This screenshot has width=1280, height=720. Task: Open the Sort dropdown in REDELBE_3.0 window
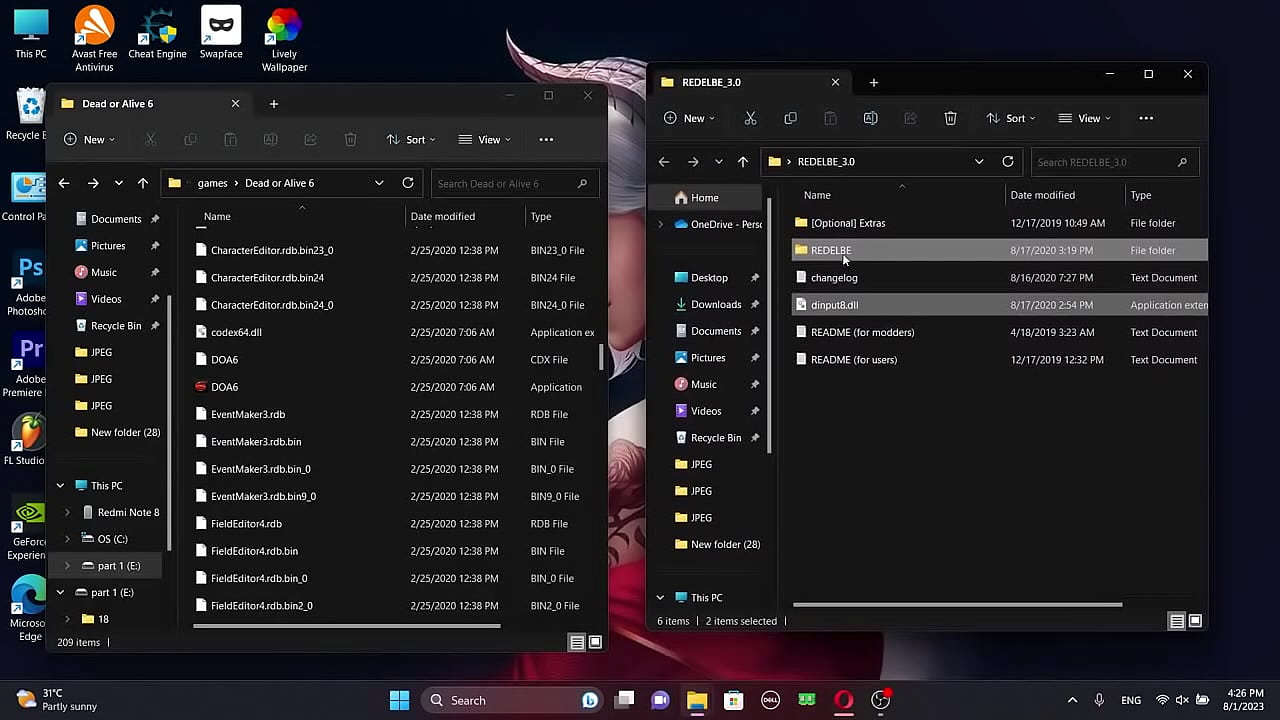click(x=1011, y=118)
